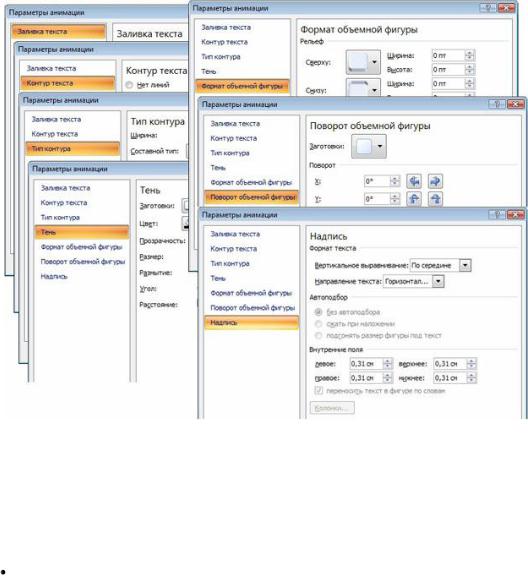This screenshot has height=579, width=528.
Task: Click the rotate-left X button in the rotation window
Action: tap(414, 181)
